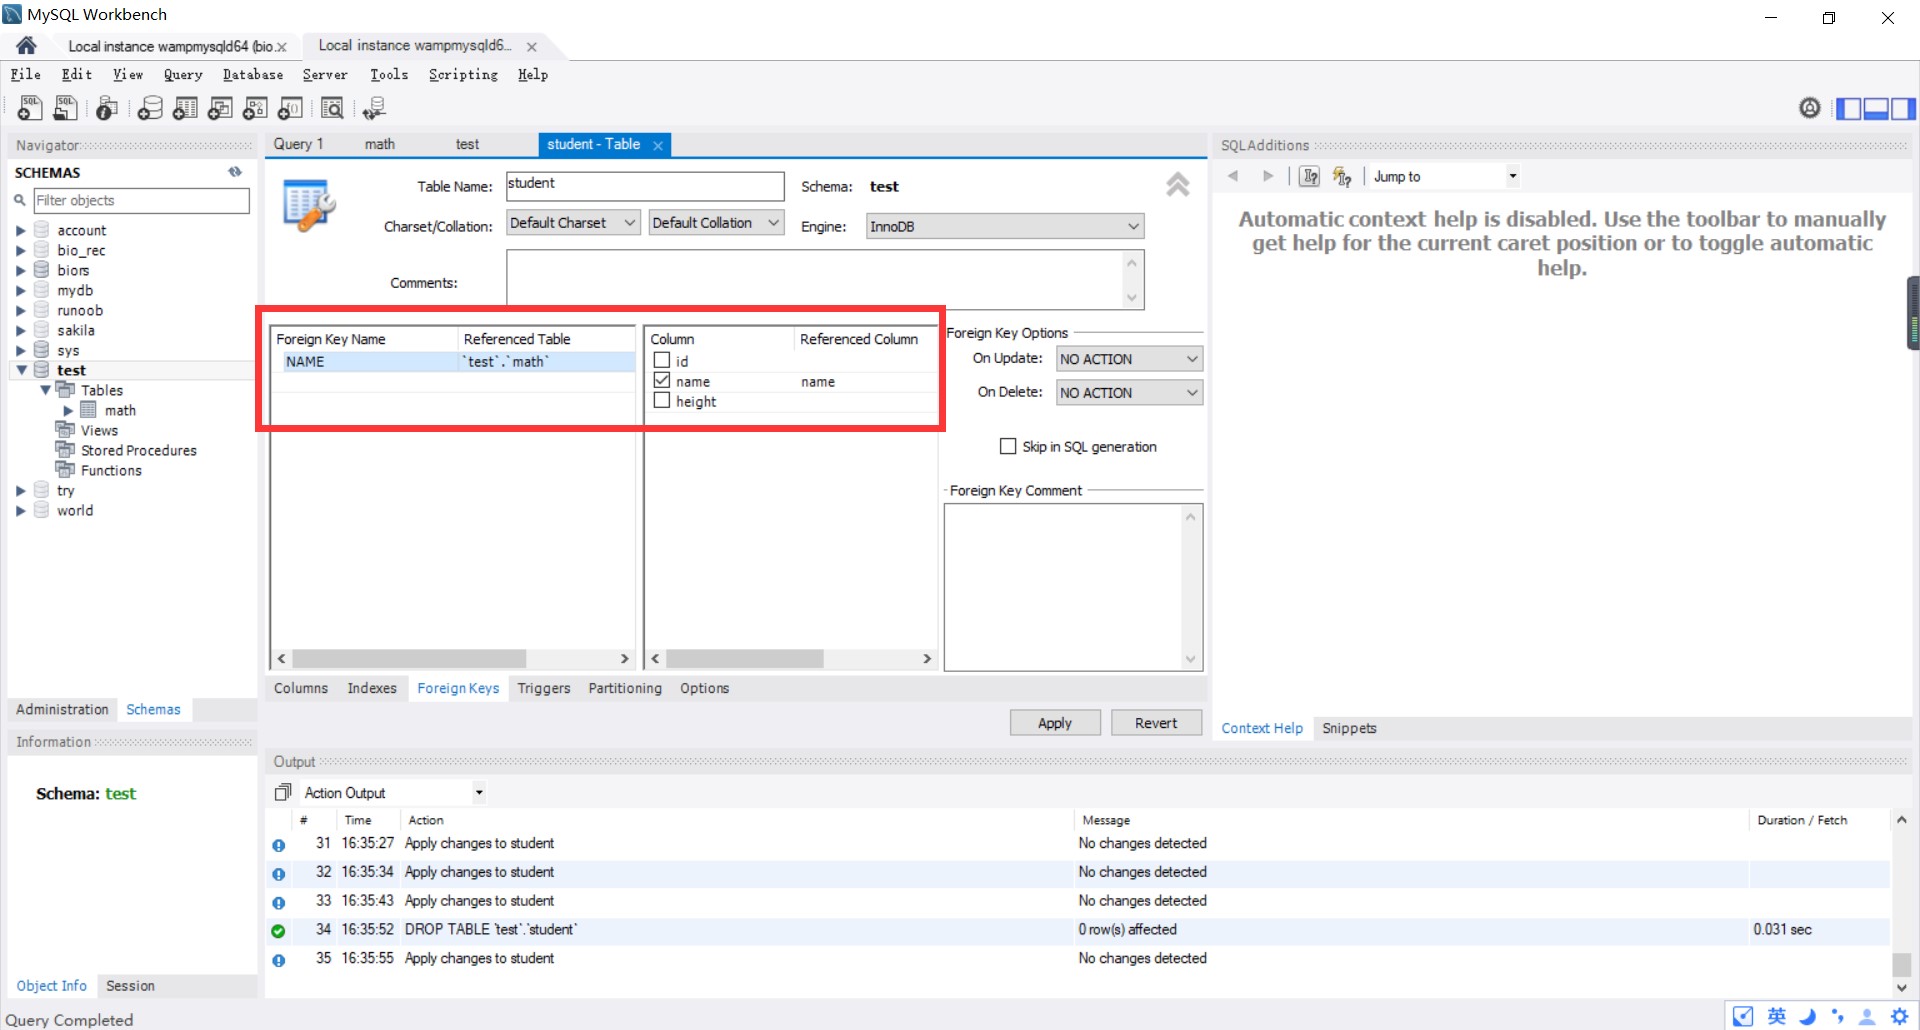Screen dimensions: 1920x1030
Task: Enable Skip in SQL generation
Action: point(1008,446)
